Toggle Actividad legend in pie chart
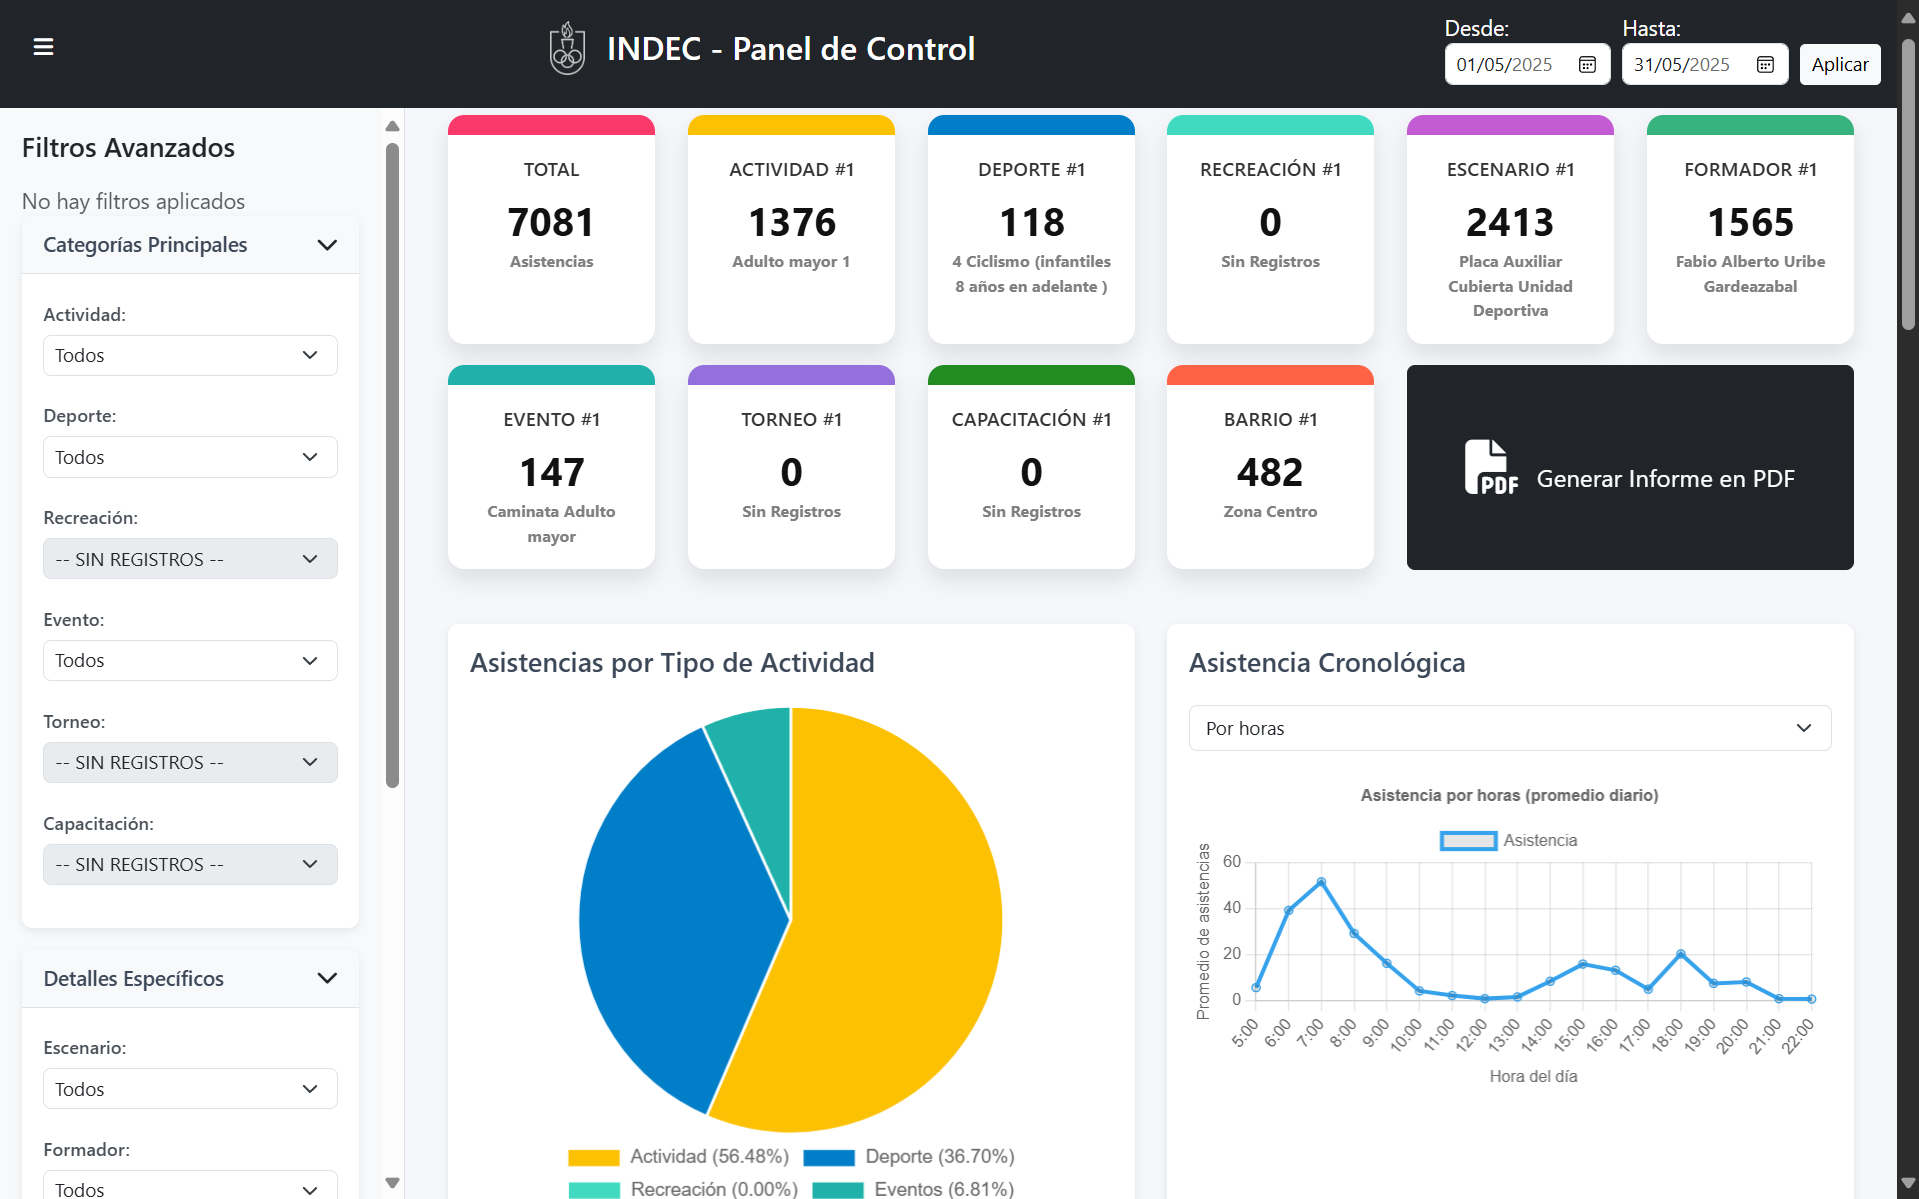The width and height of the screenshot is (1919, 1199). (x=679, y=1157)
